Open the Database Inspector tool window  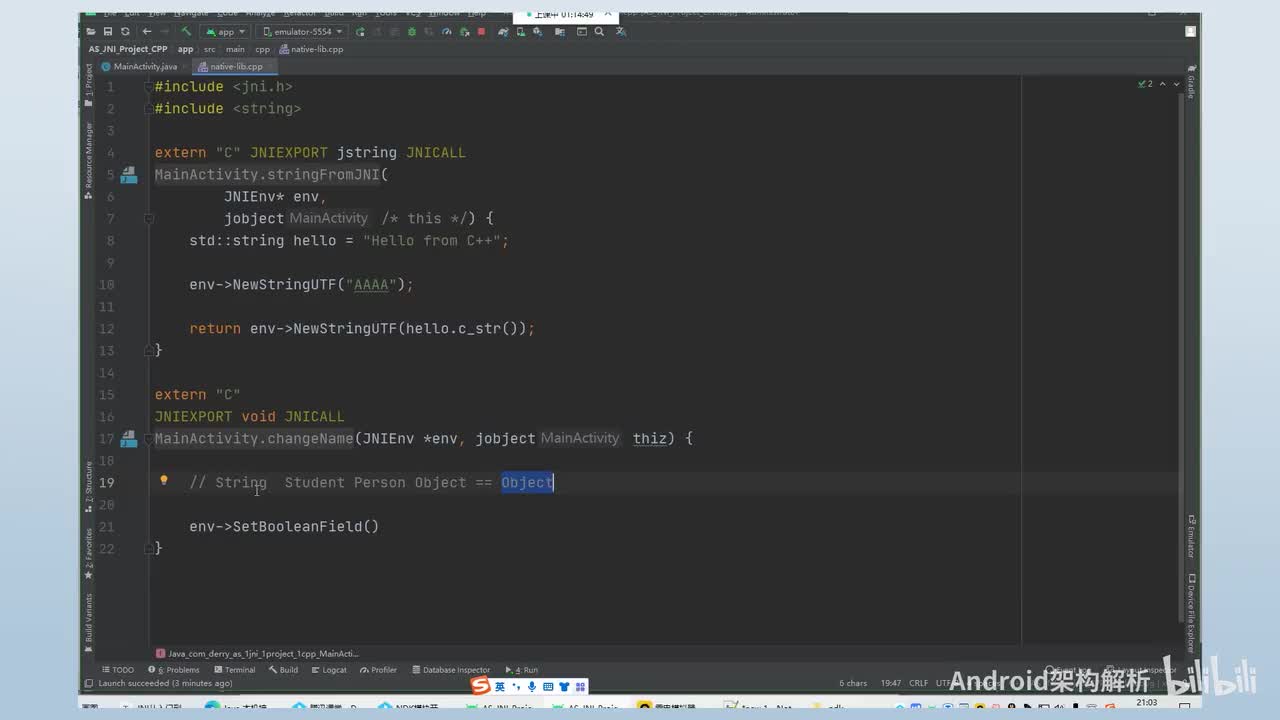tap(451, 670)
